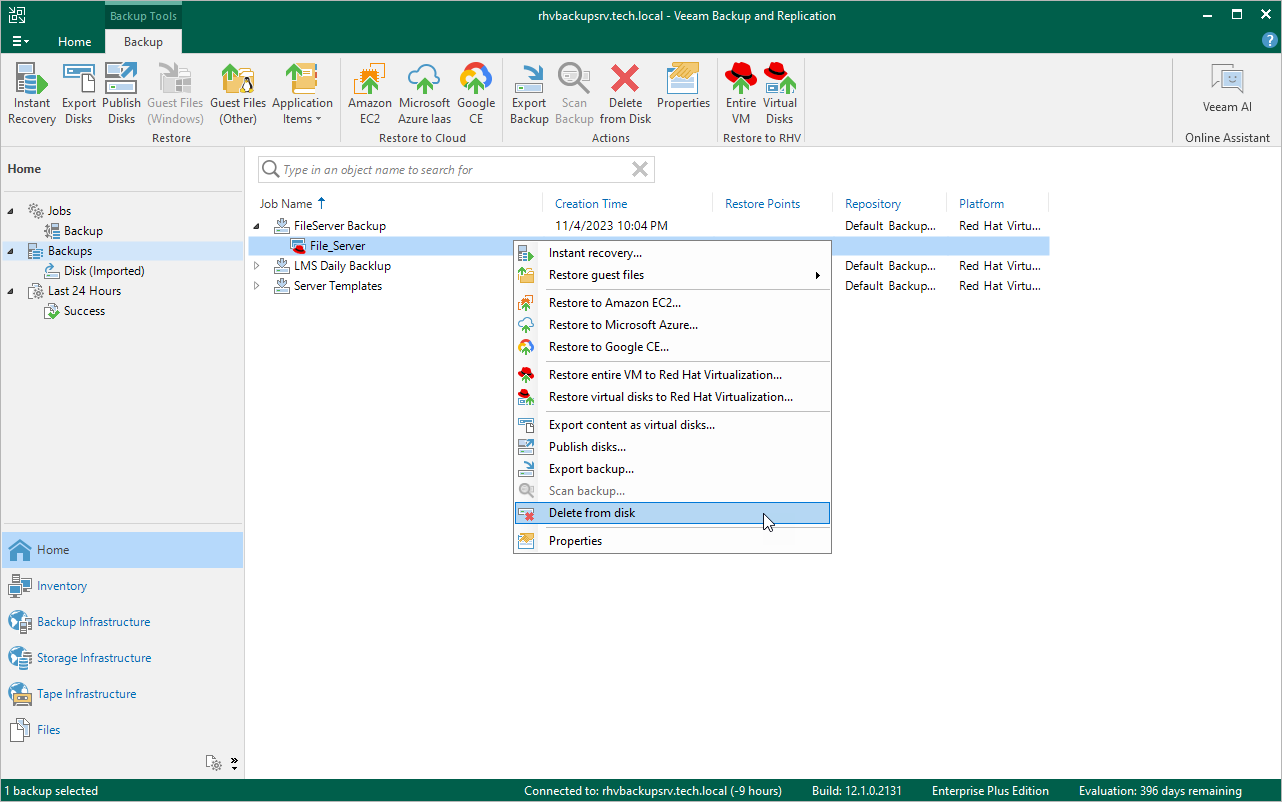Choose Restore entire VM to Red Hat Virtualization

[672, 375]
